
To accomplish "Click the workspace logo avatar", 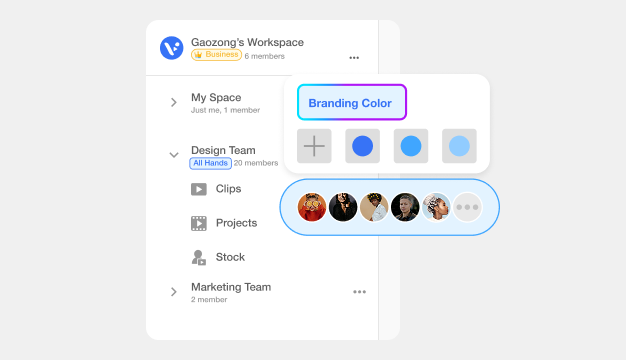I will pyautogui.click(x=172, y=48).
